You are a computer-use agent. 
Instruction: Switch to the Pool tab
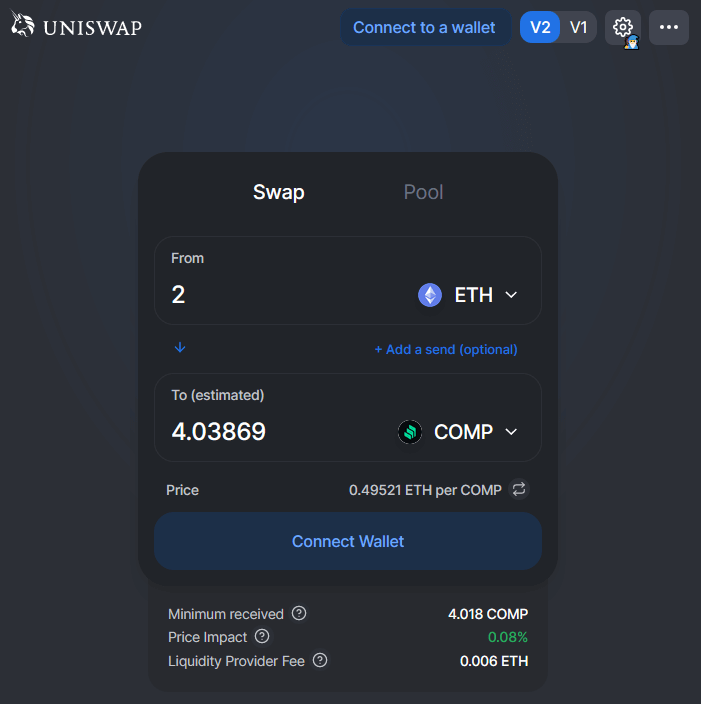pyautogui.click(x=423, y=192)
